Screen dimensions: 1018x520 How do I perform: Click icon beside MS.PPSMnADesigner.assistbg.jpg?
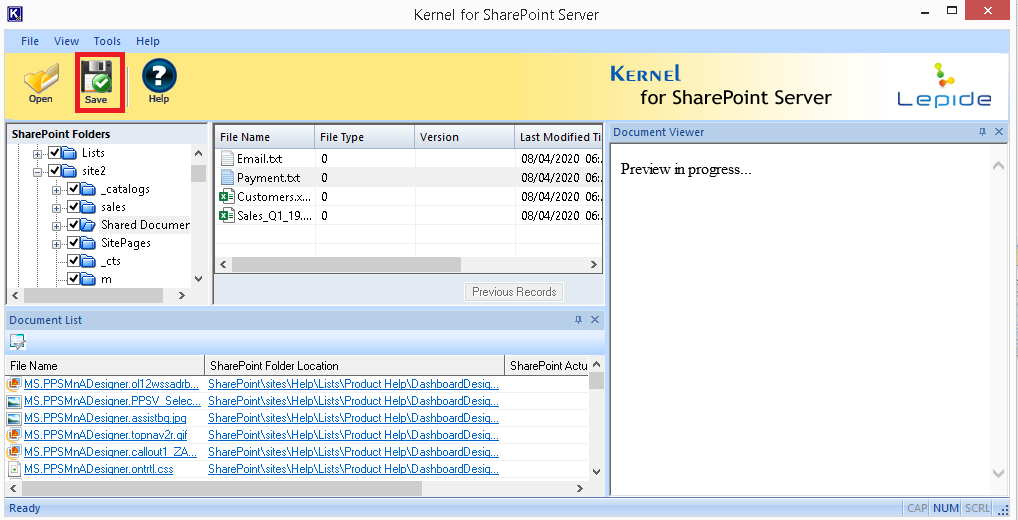click(x=14, y=419)
